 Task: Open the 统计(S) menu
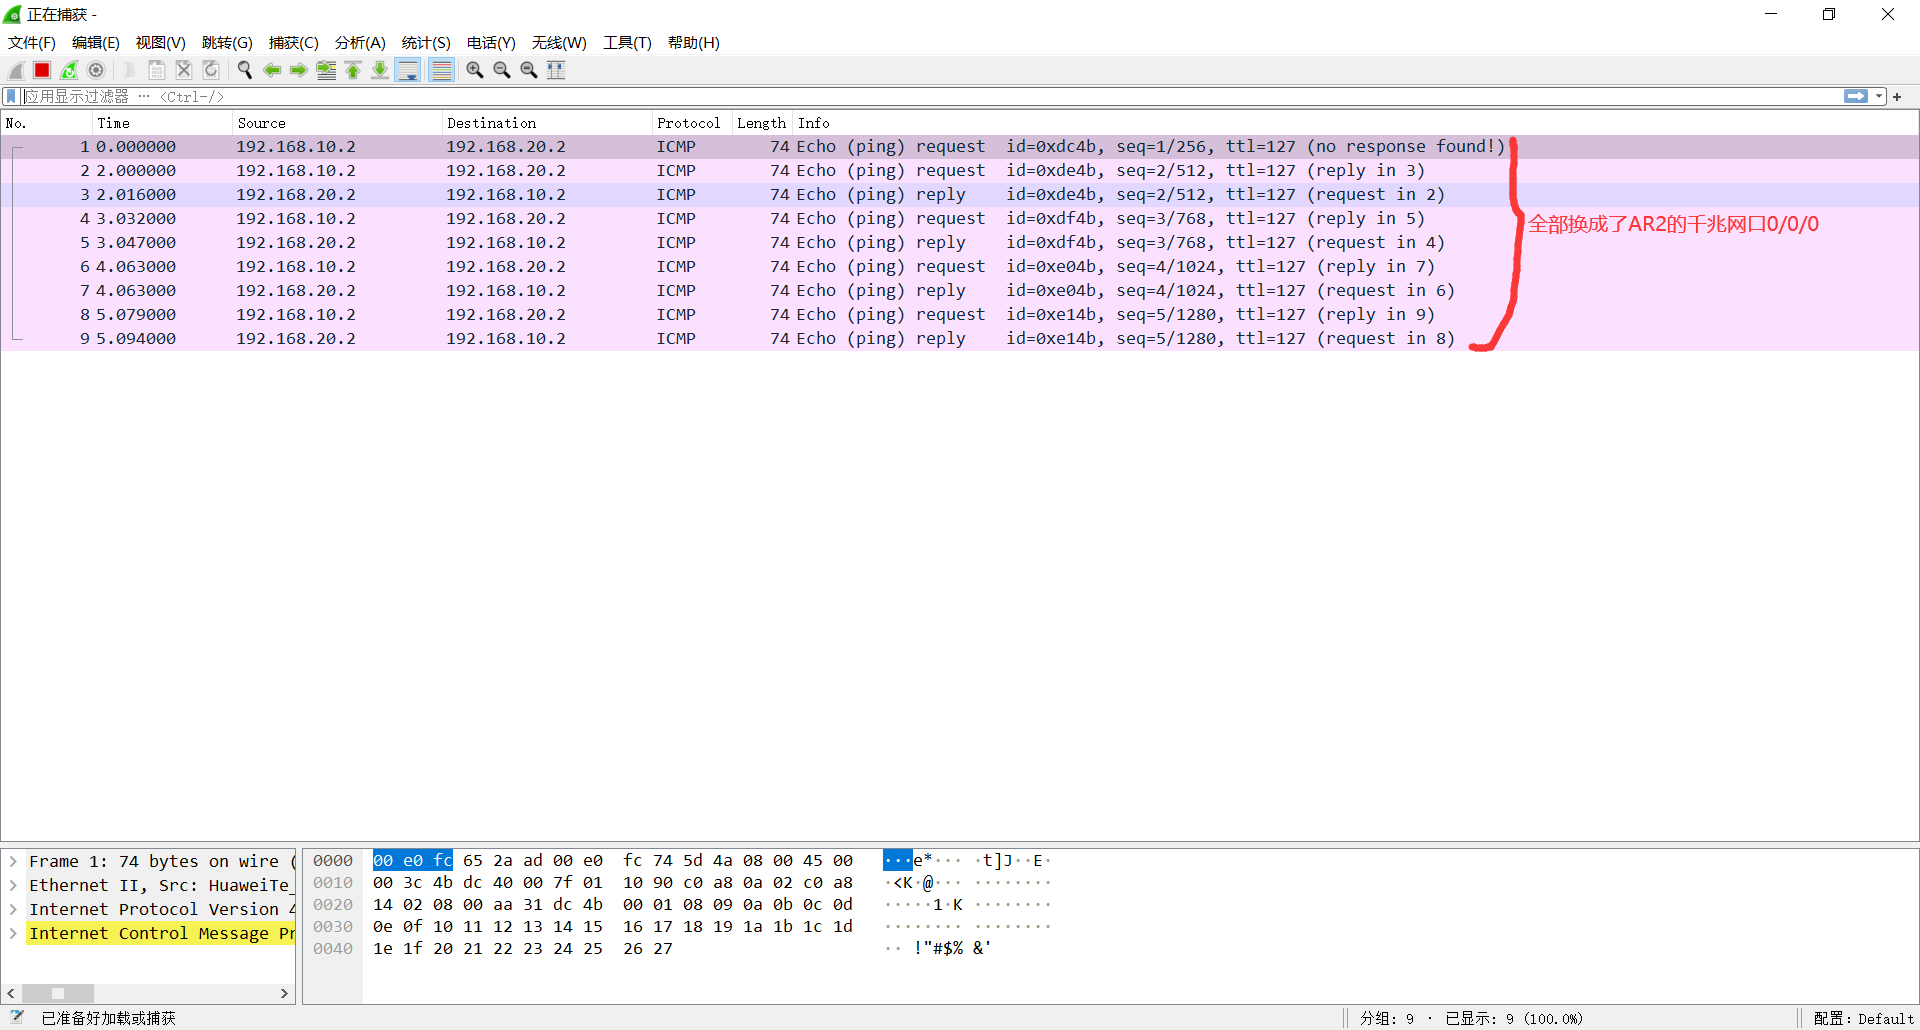(x=426, y=42)
